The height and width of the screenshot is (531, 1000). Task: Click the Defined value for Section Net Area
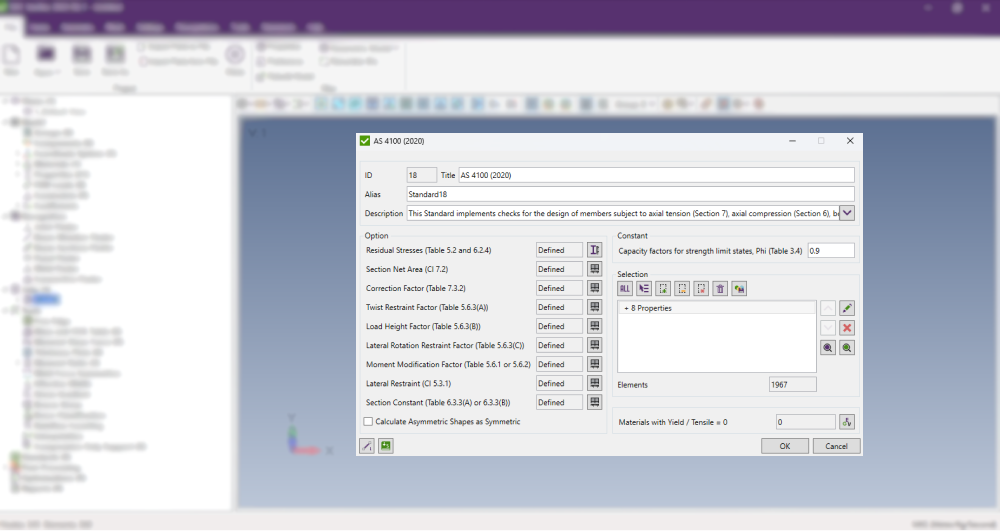pyautogui.click(x=559, y=269)
